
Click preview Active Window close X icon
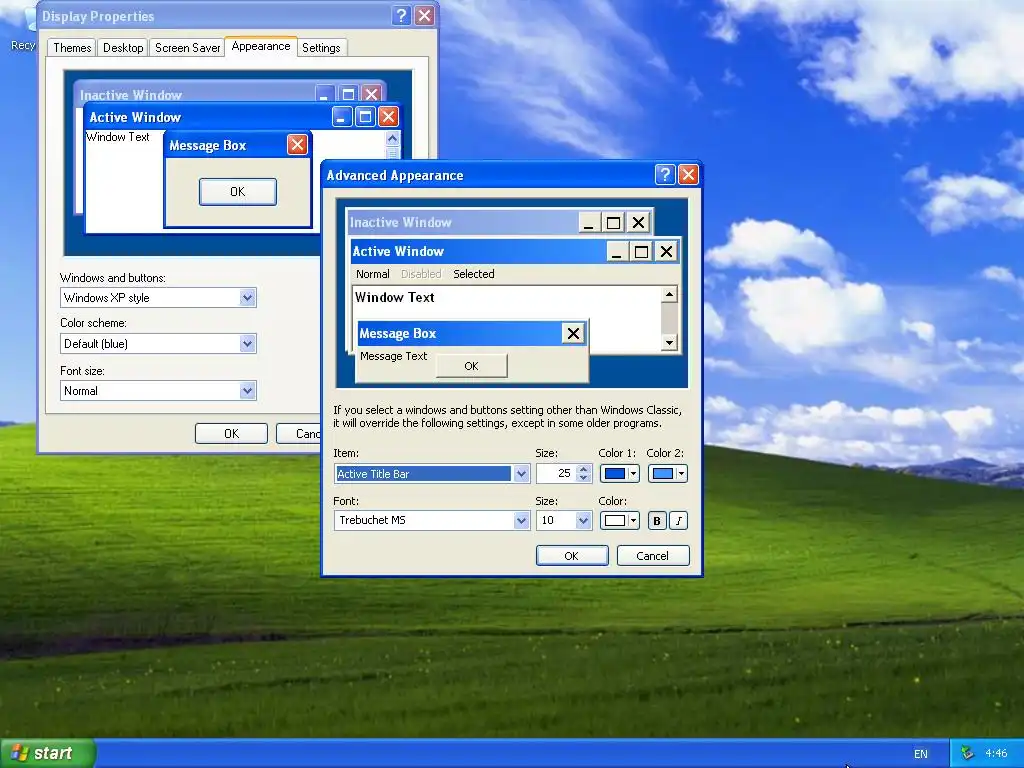coord(666,251)
